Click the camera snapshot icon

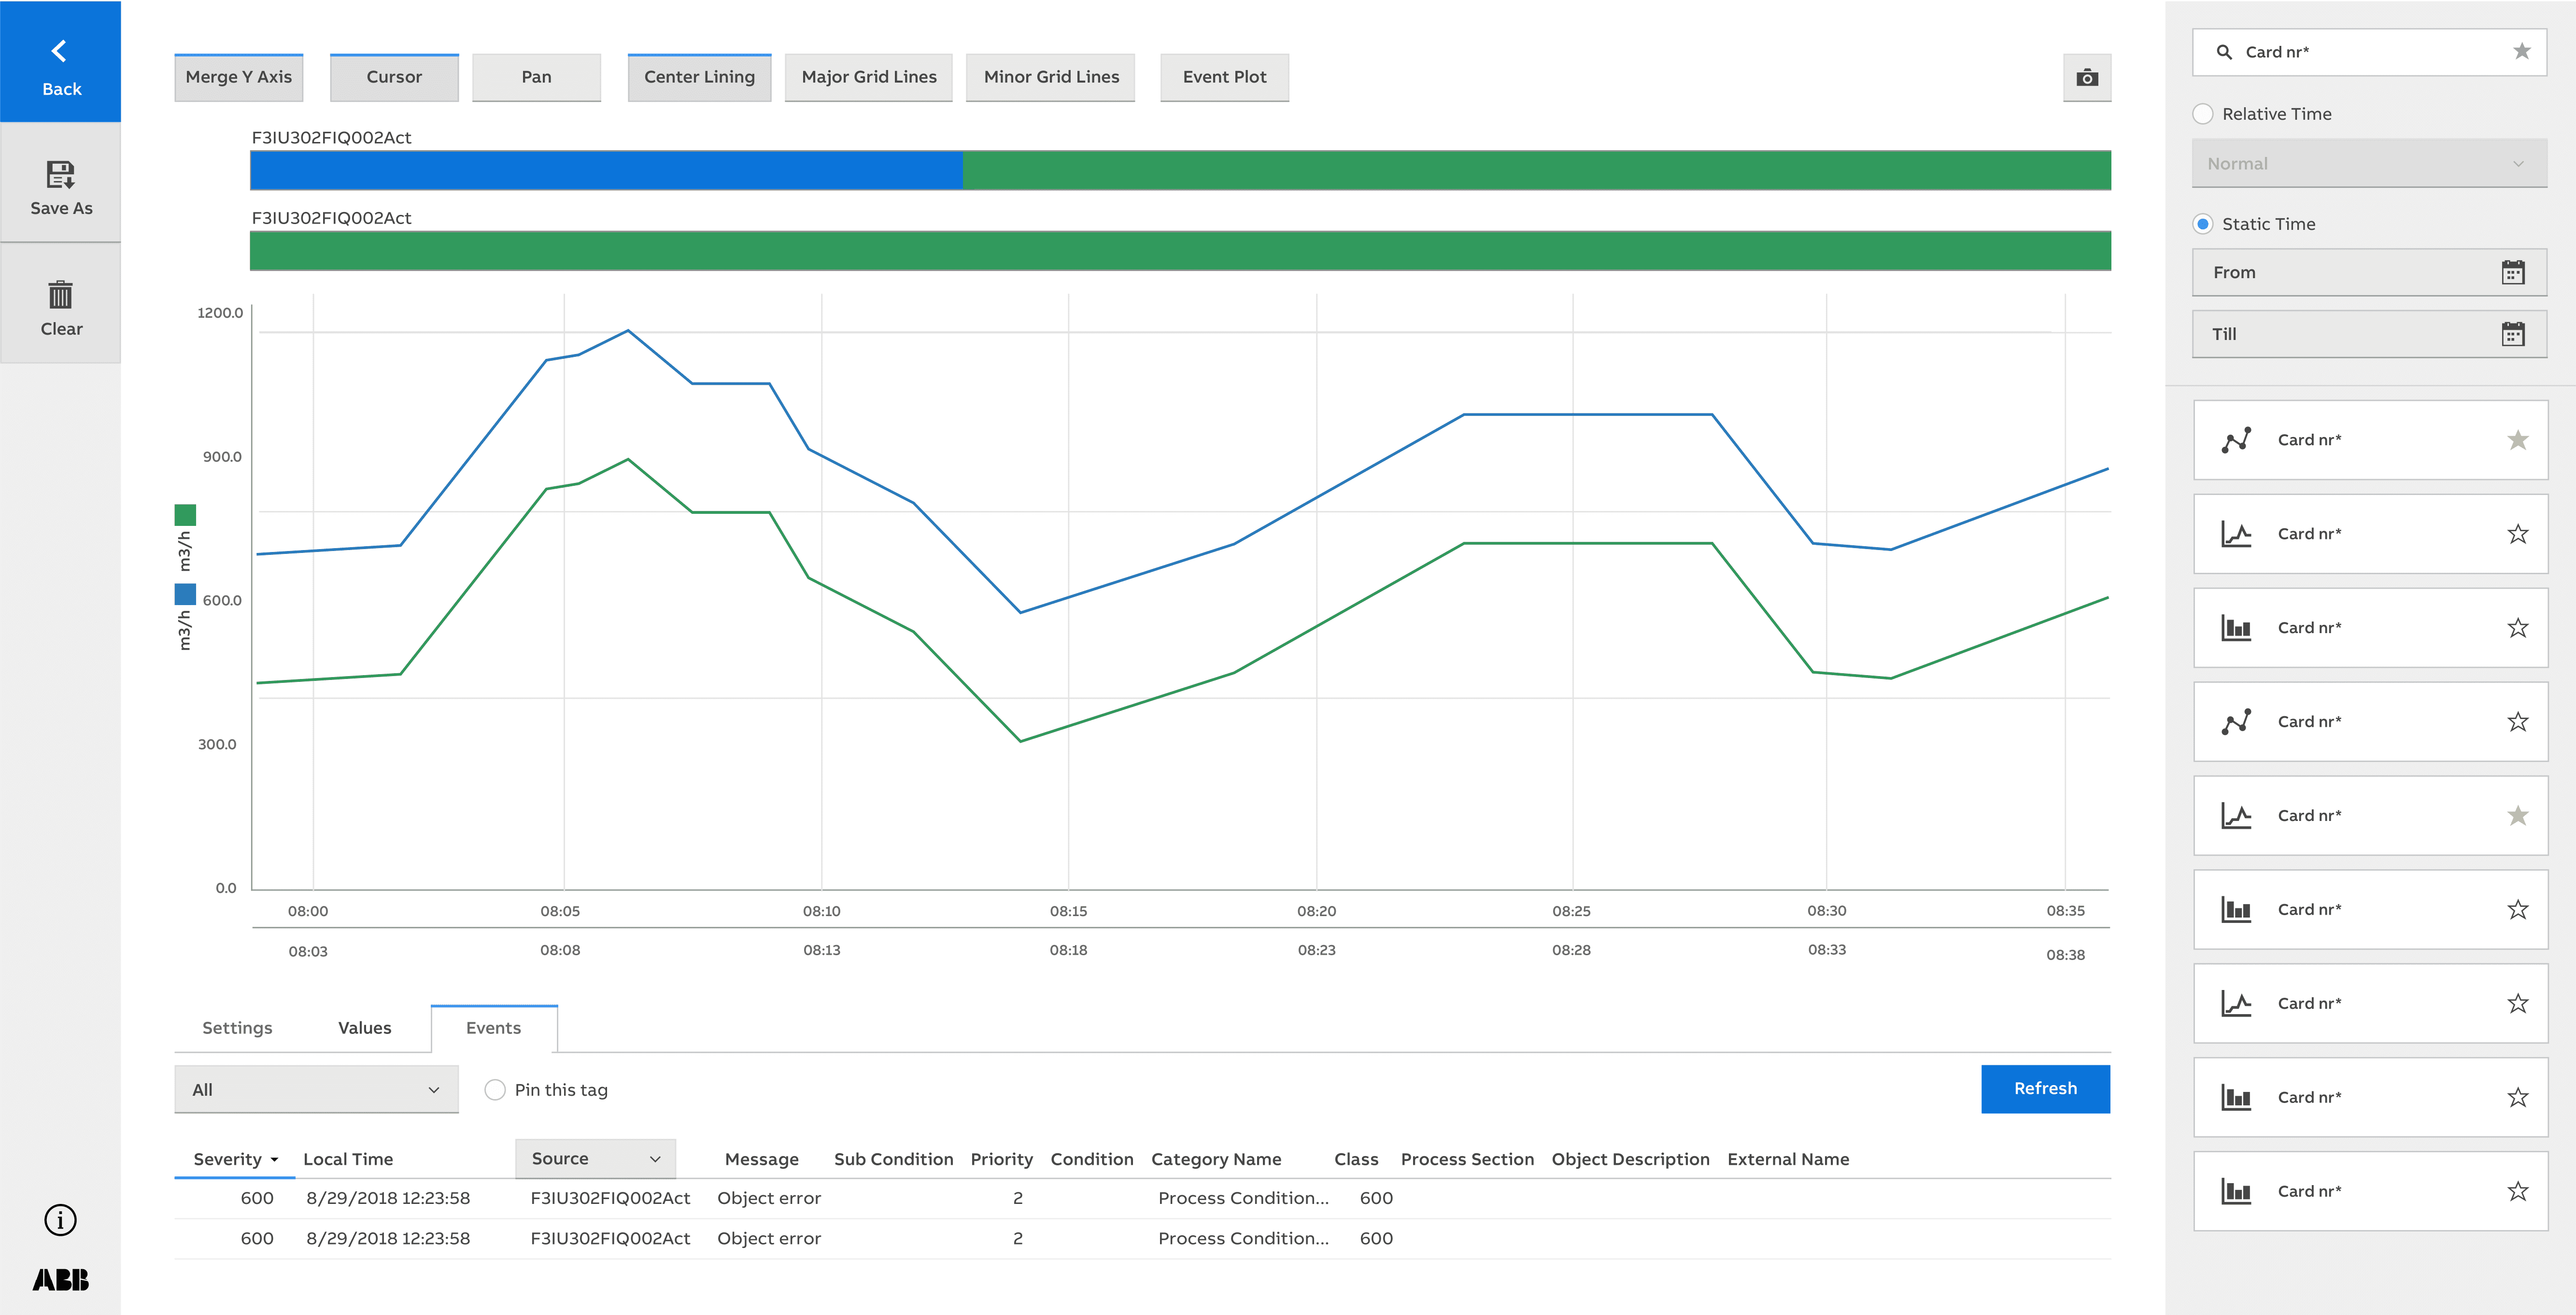2086,78
